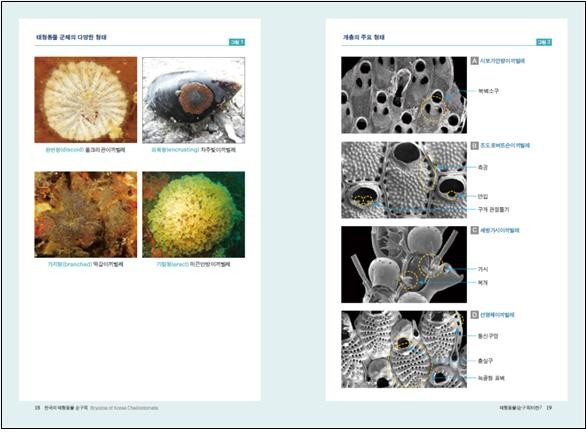Open the brown branched colony photo

[x=86, y=214]
